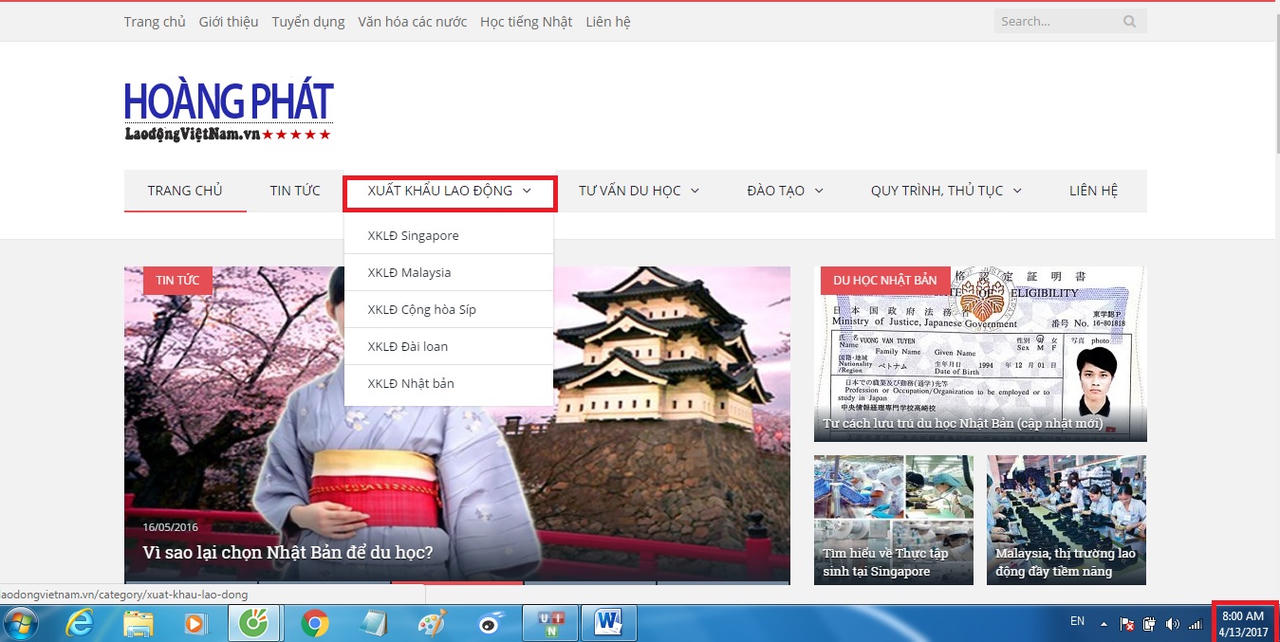
Task: Open Google Chrome from the taskbar
Action: point(315,623)
